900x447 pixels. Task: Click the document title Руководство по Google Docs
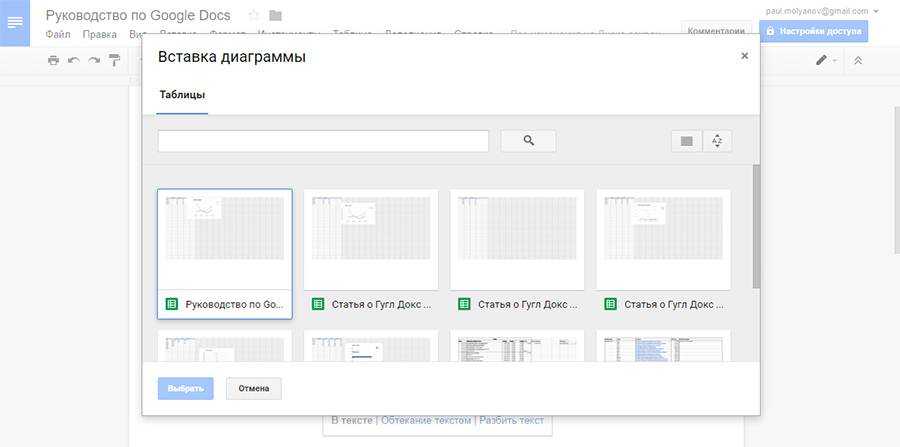(x=138, y=15)
